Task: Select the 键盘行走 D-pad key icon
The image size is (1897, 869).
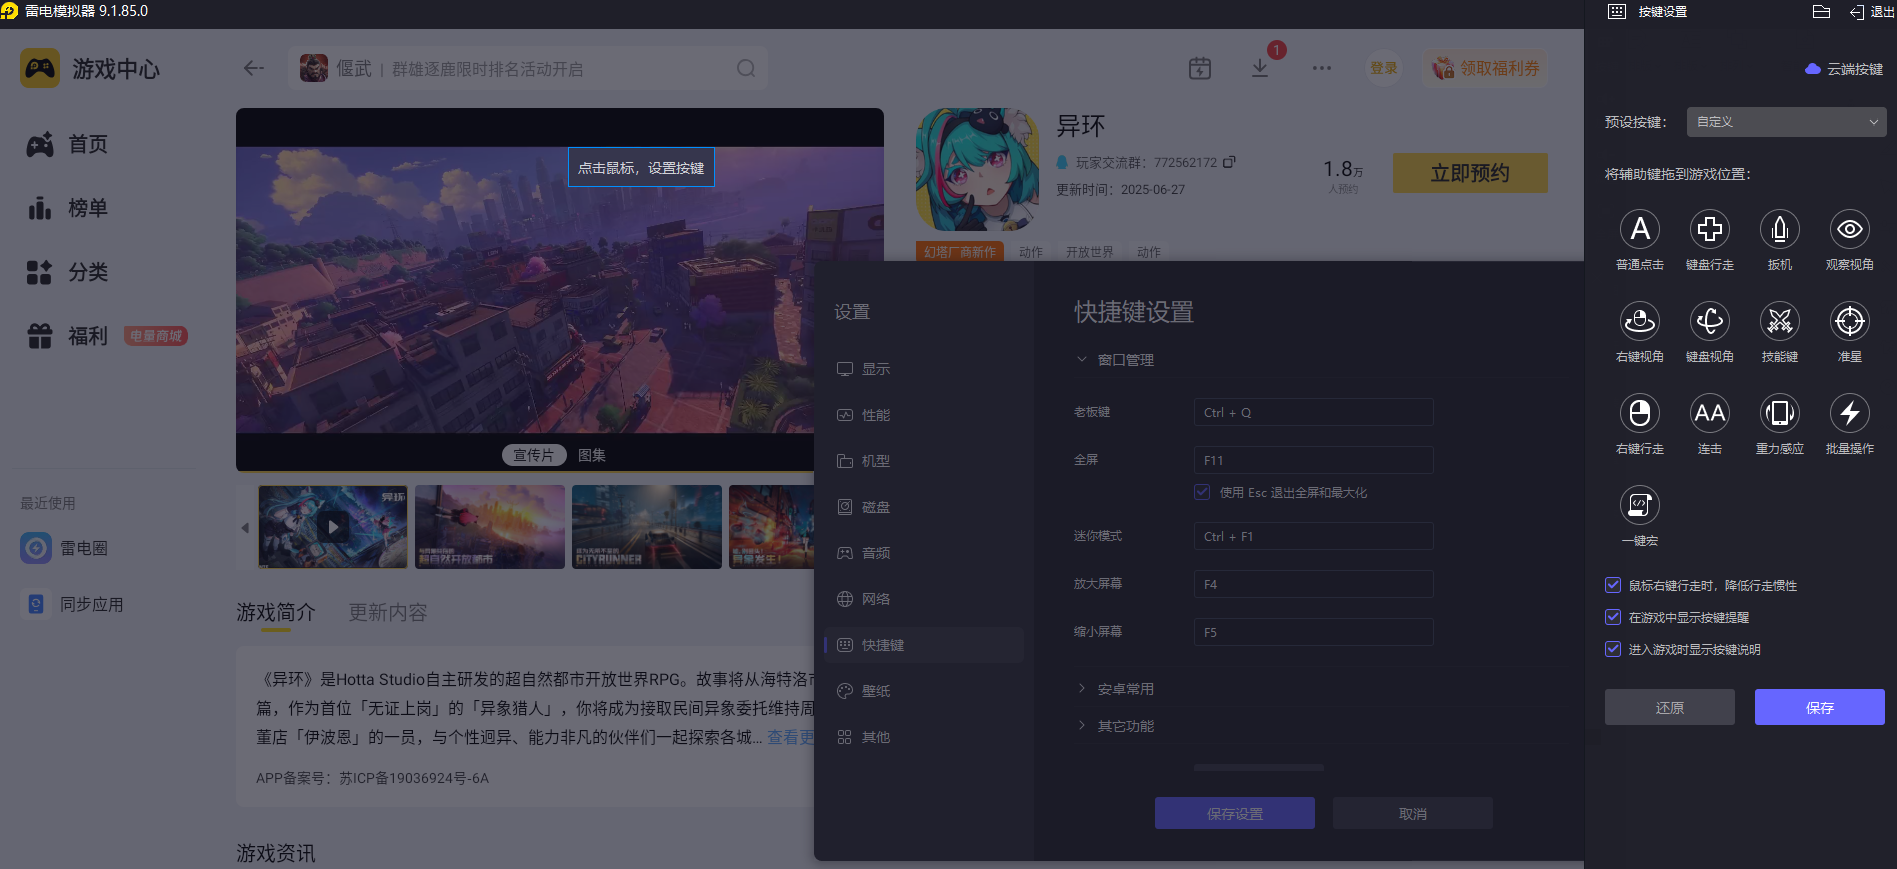Action: 1710,229
